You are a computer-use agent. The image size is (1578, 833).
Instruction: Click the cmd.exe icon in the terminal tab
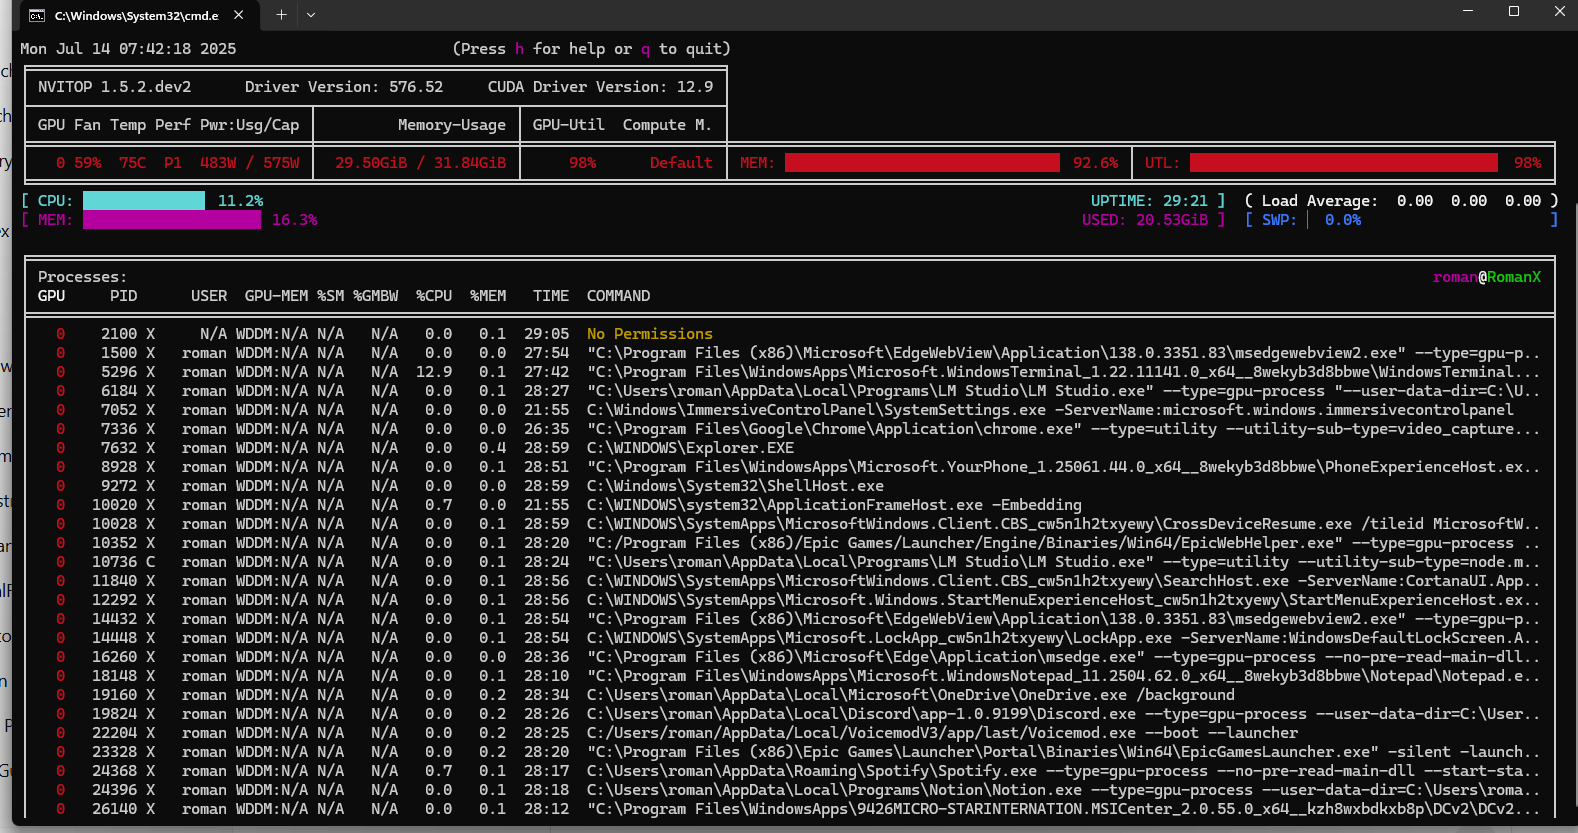coord(37,15)
